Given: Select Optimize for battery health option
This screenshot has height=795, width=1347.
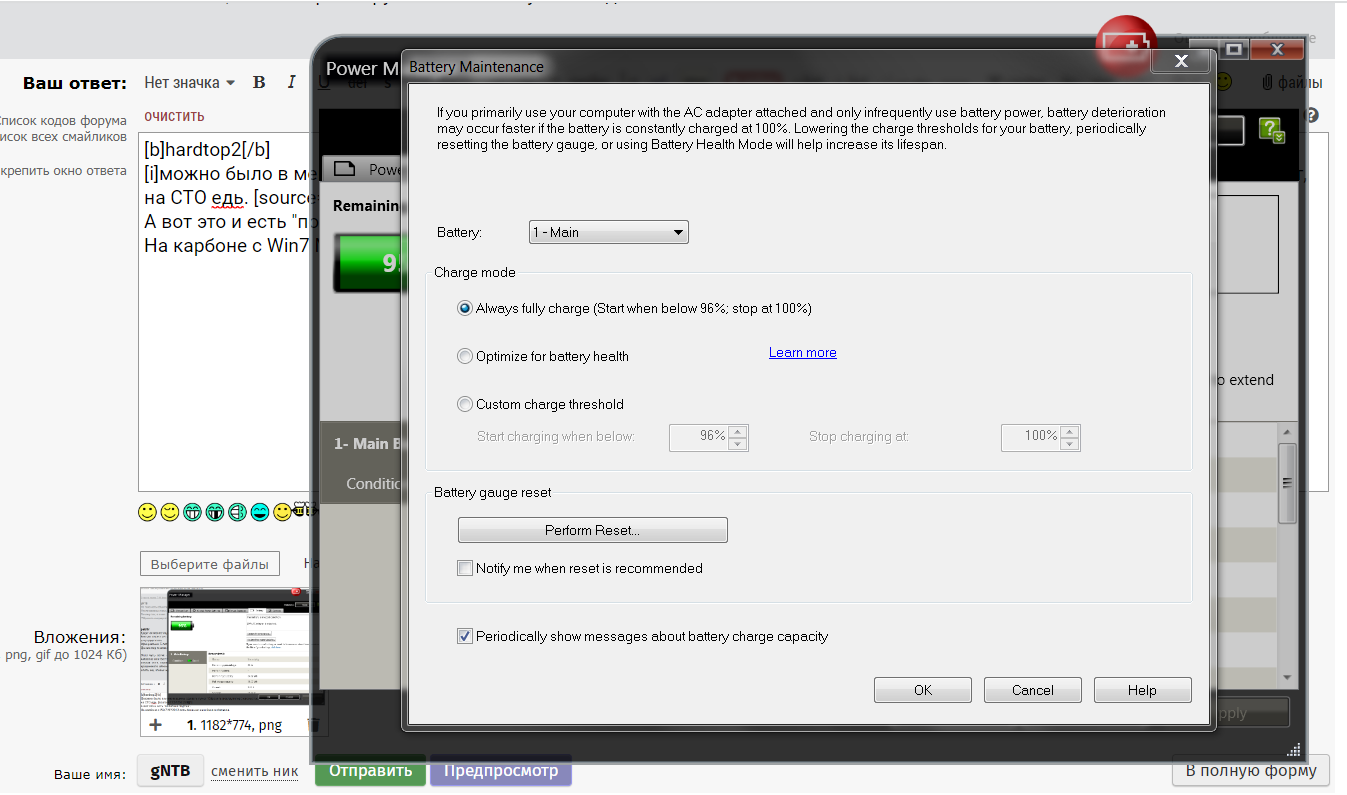Looking at the screenshot, I should click(465, 357).
